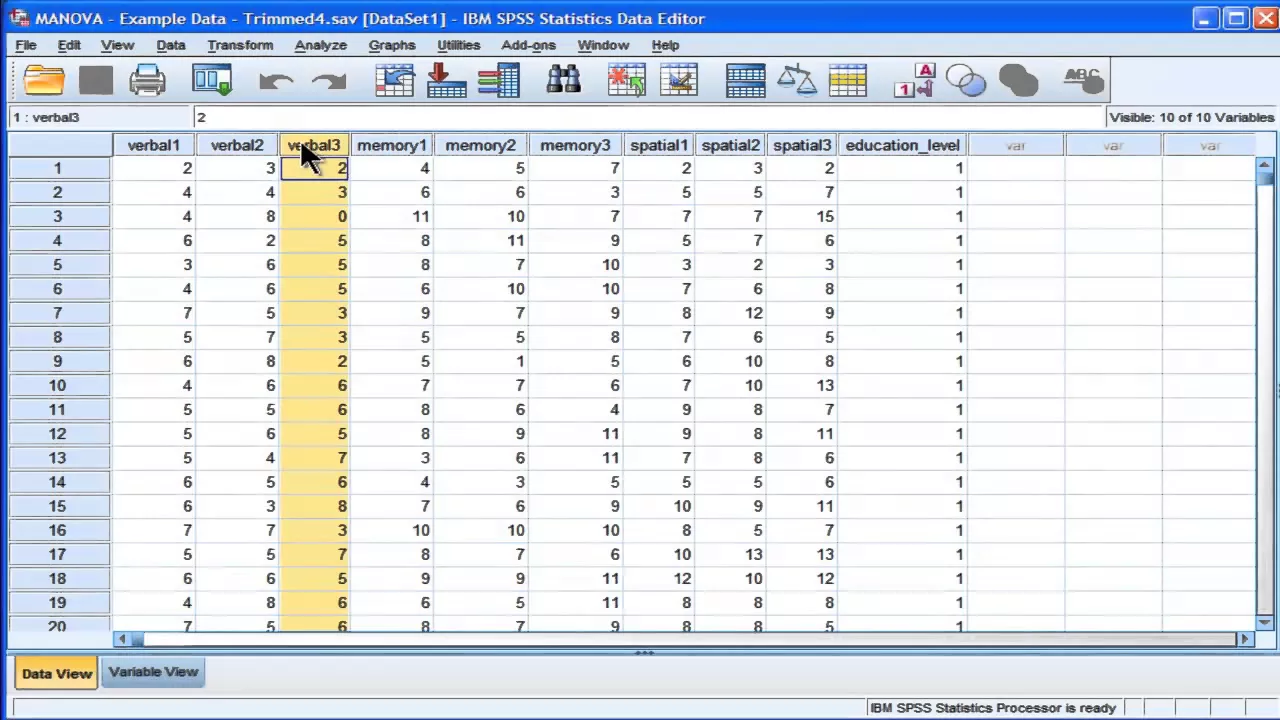The height and width of the screenshot is (720, 1280).
Task: Open the Edit menu
Action: [x=69, y=45]
